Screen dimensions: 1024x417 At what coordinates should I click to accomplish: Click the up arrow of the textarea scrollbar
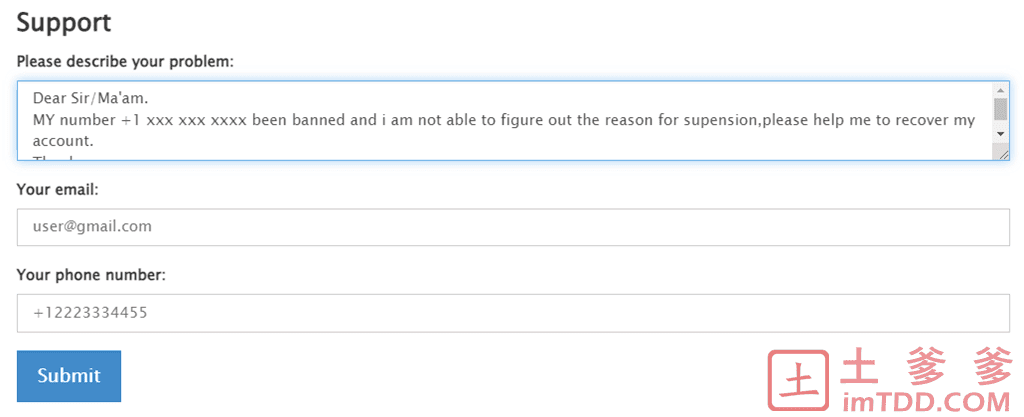coord(1000,90)
